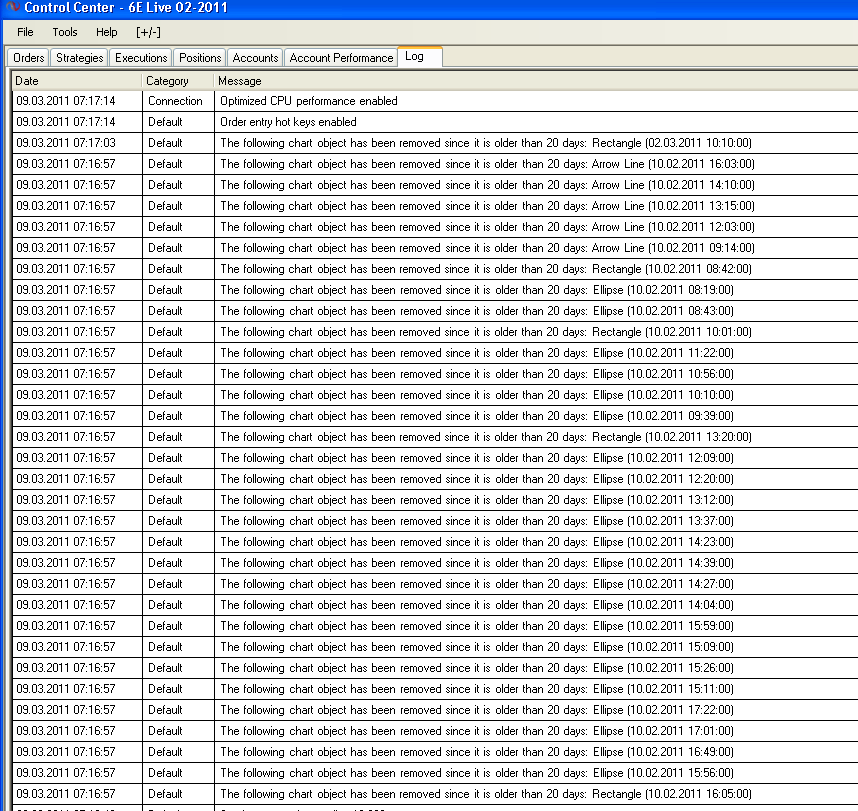Sort by the Date column header

click(x=77, y=81)
